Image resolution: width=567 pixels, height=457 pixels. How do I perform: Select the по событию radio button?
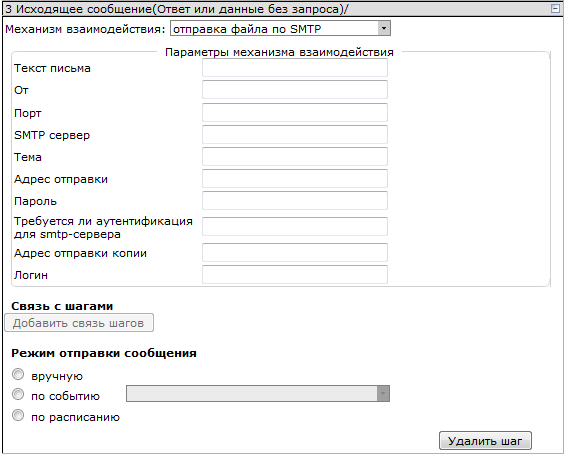tap(18, 394)
